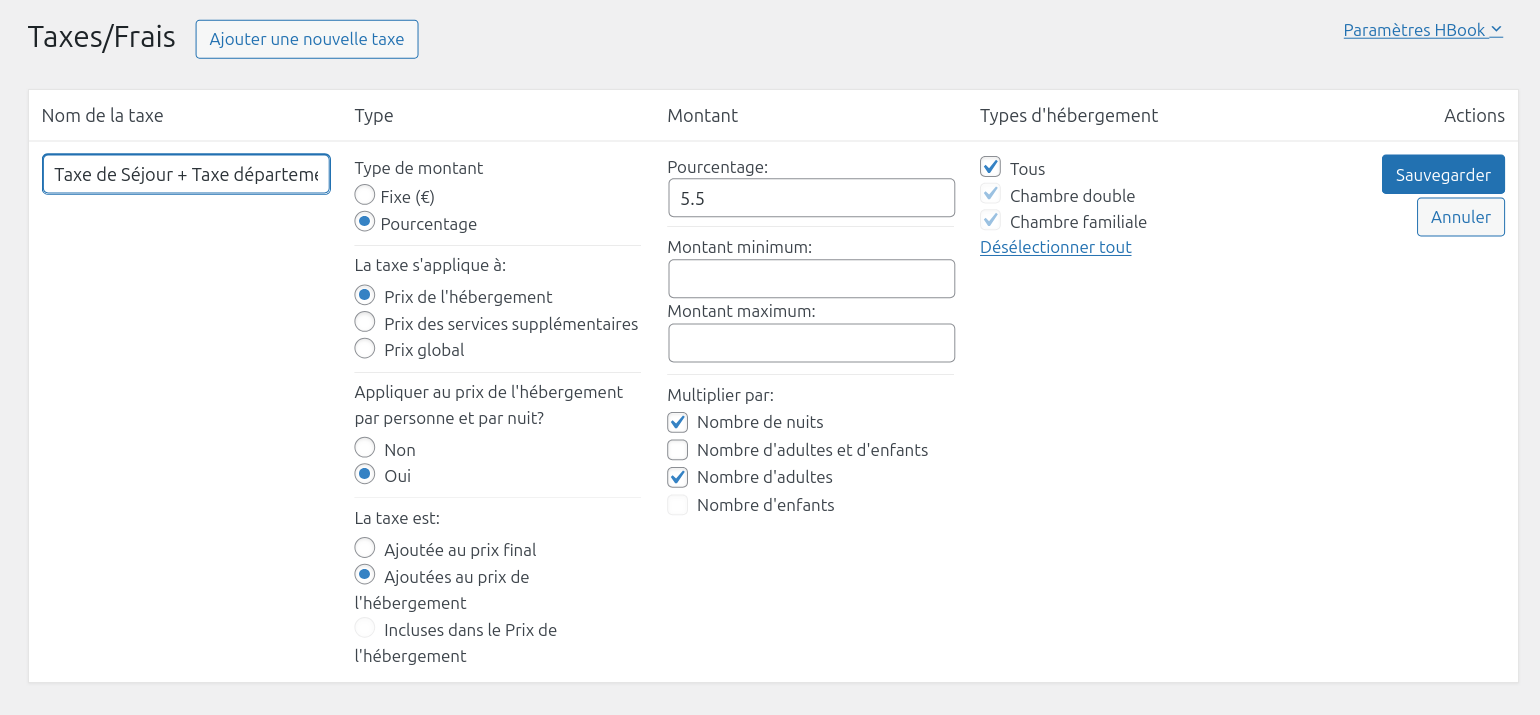Enable Nombre d'adultes et d'enfants multiplier
Image resolution: width=1540 pixels, height=715 pixels.
(678, 450)
